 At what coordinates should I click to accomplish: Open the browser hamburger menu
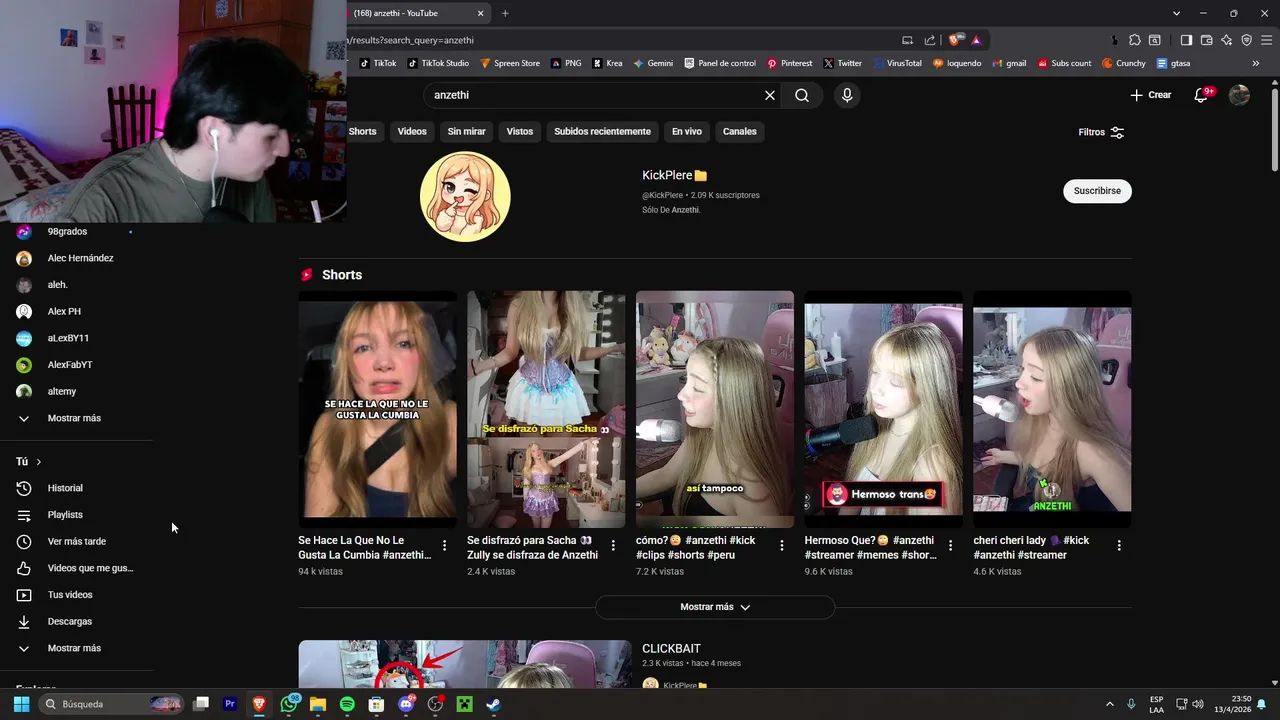[1266, 40]
